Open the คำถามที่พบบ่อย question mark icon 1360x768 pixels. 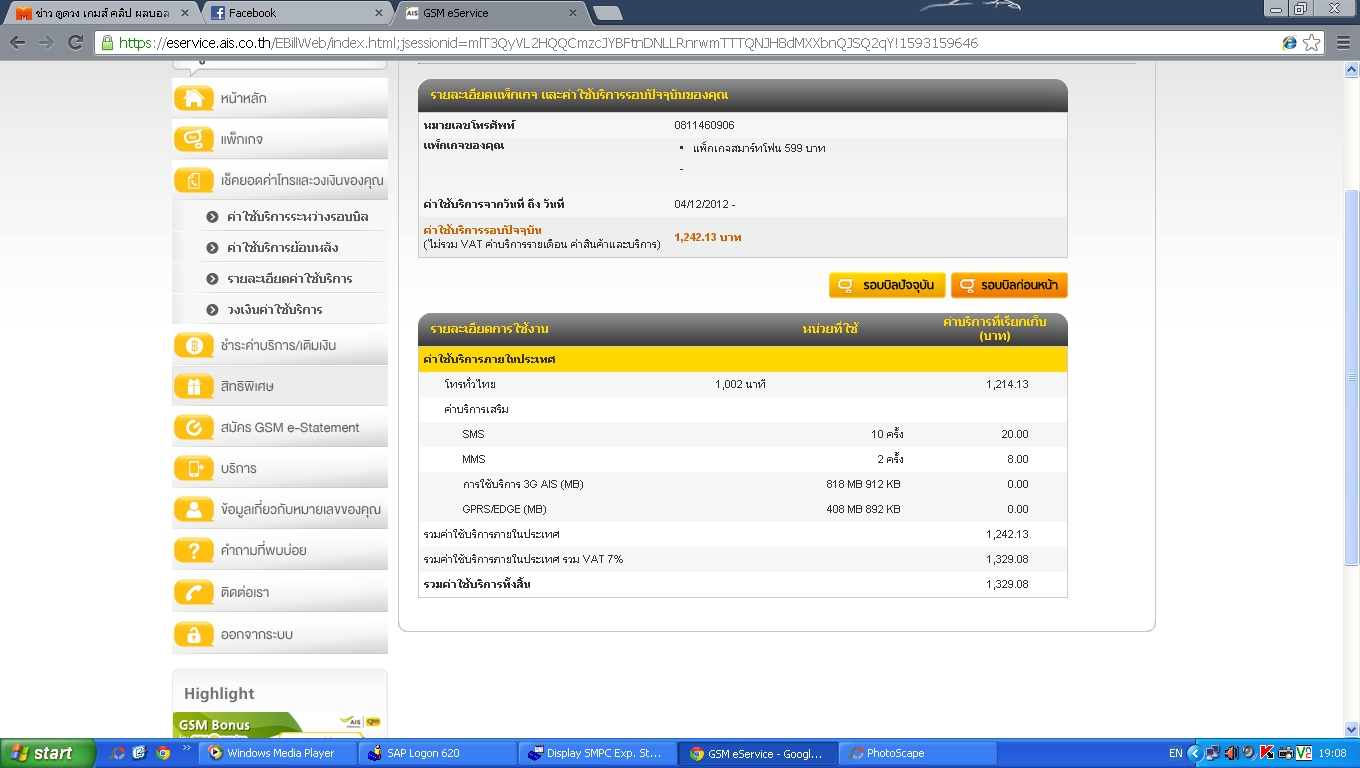pos(193,550)
